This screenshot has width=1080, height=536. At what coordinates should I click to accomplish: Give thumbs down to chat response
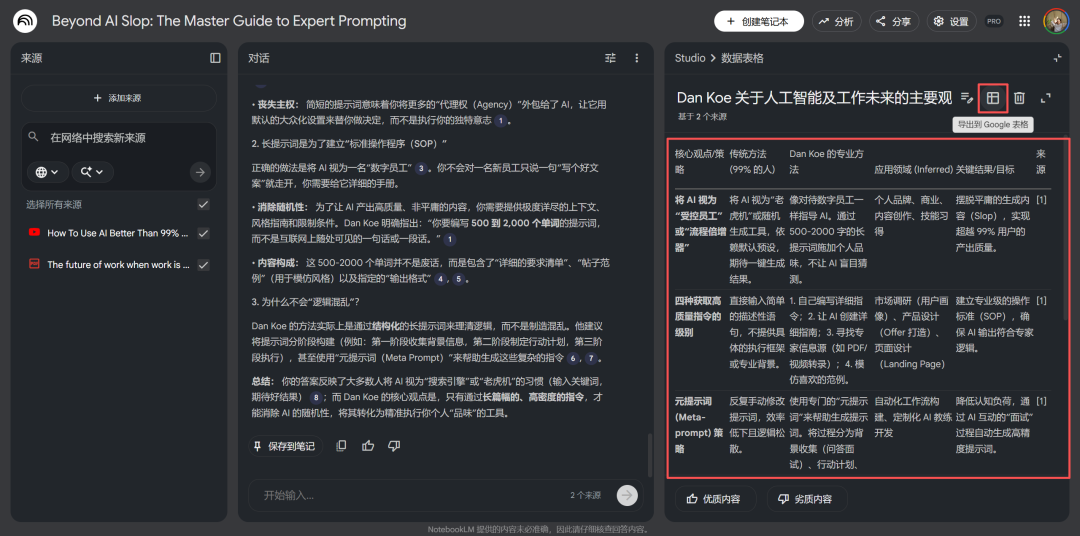[x=394, y=446]
